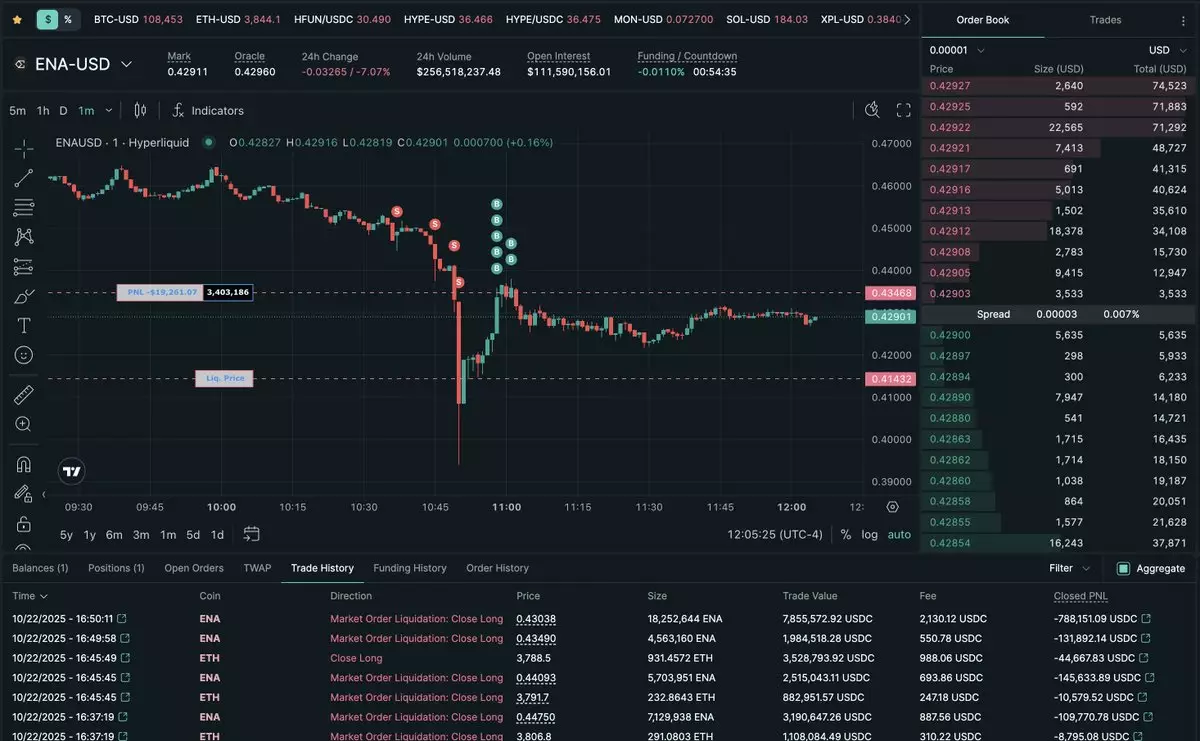Enable magnet mode for drawings
This screenshot has width=1200, height=741.
(x=24, y=464)
